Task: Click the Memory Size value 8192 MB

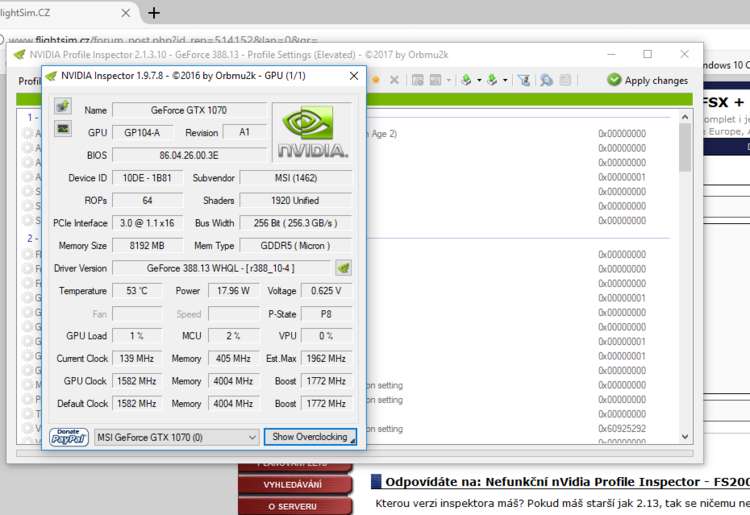Action: [147, 245]
